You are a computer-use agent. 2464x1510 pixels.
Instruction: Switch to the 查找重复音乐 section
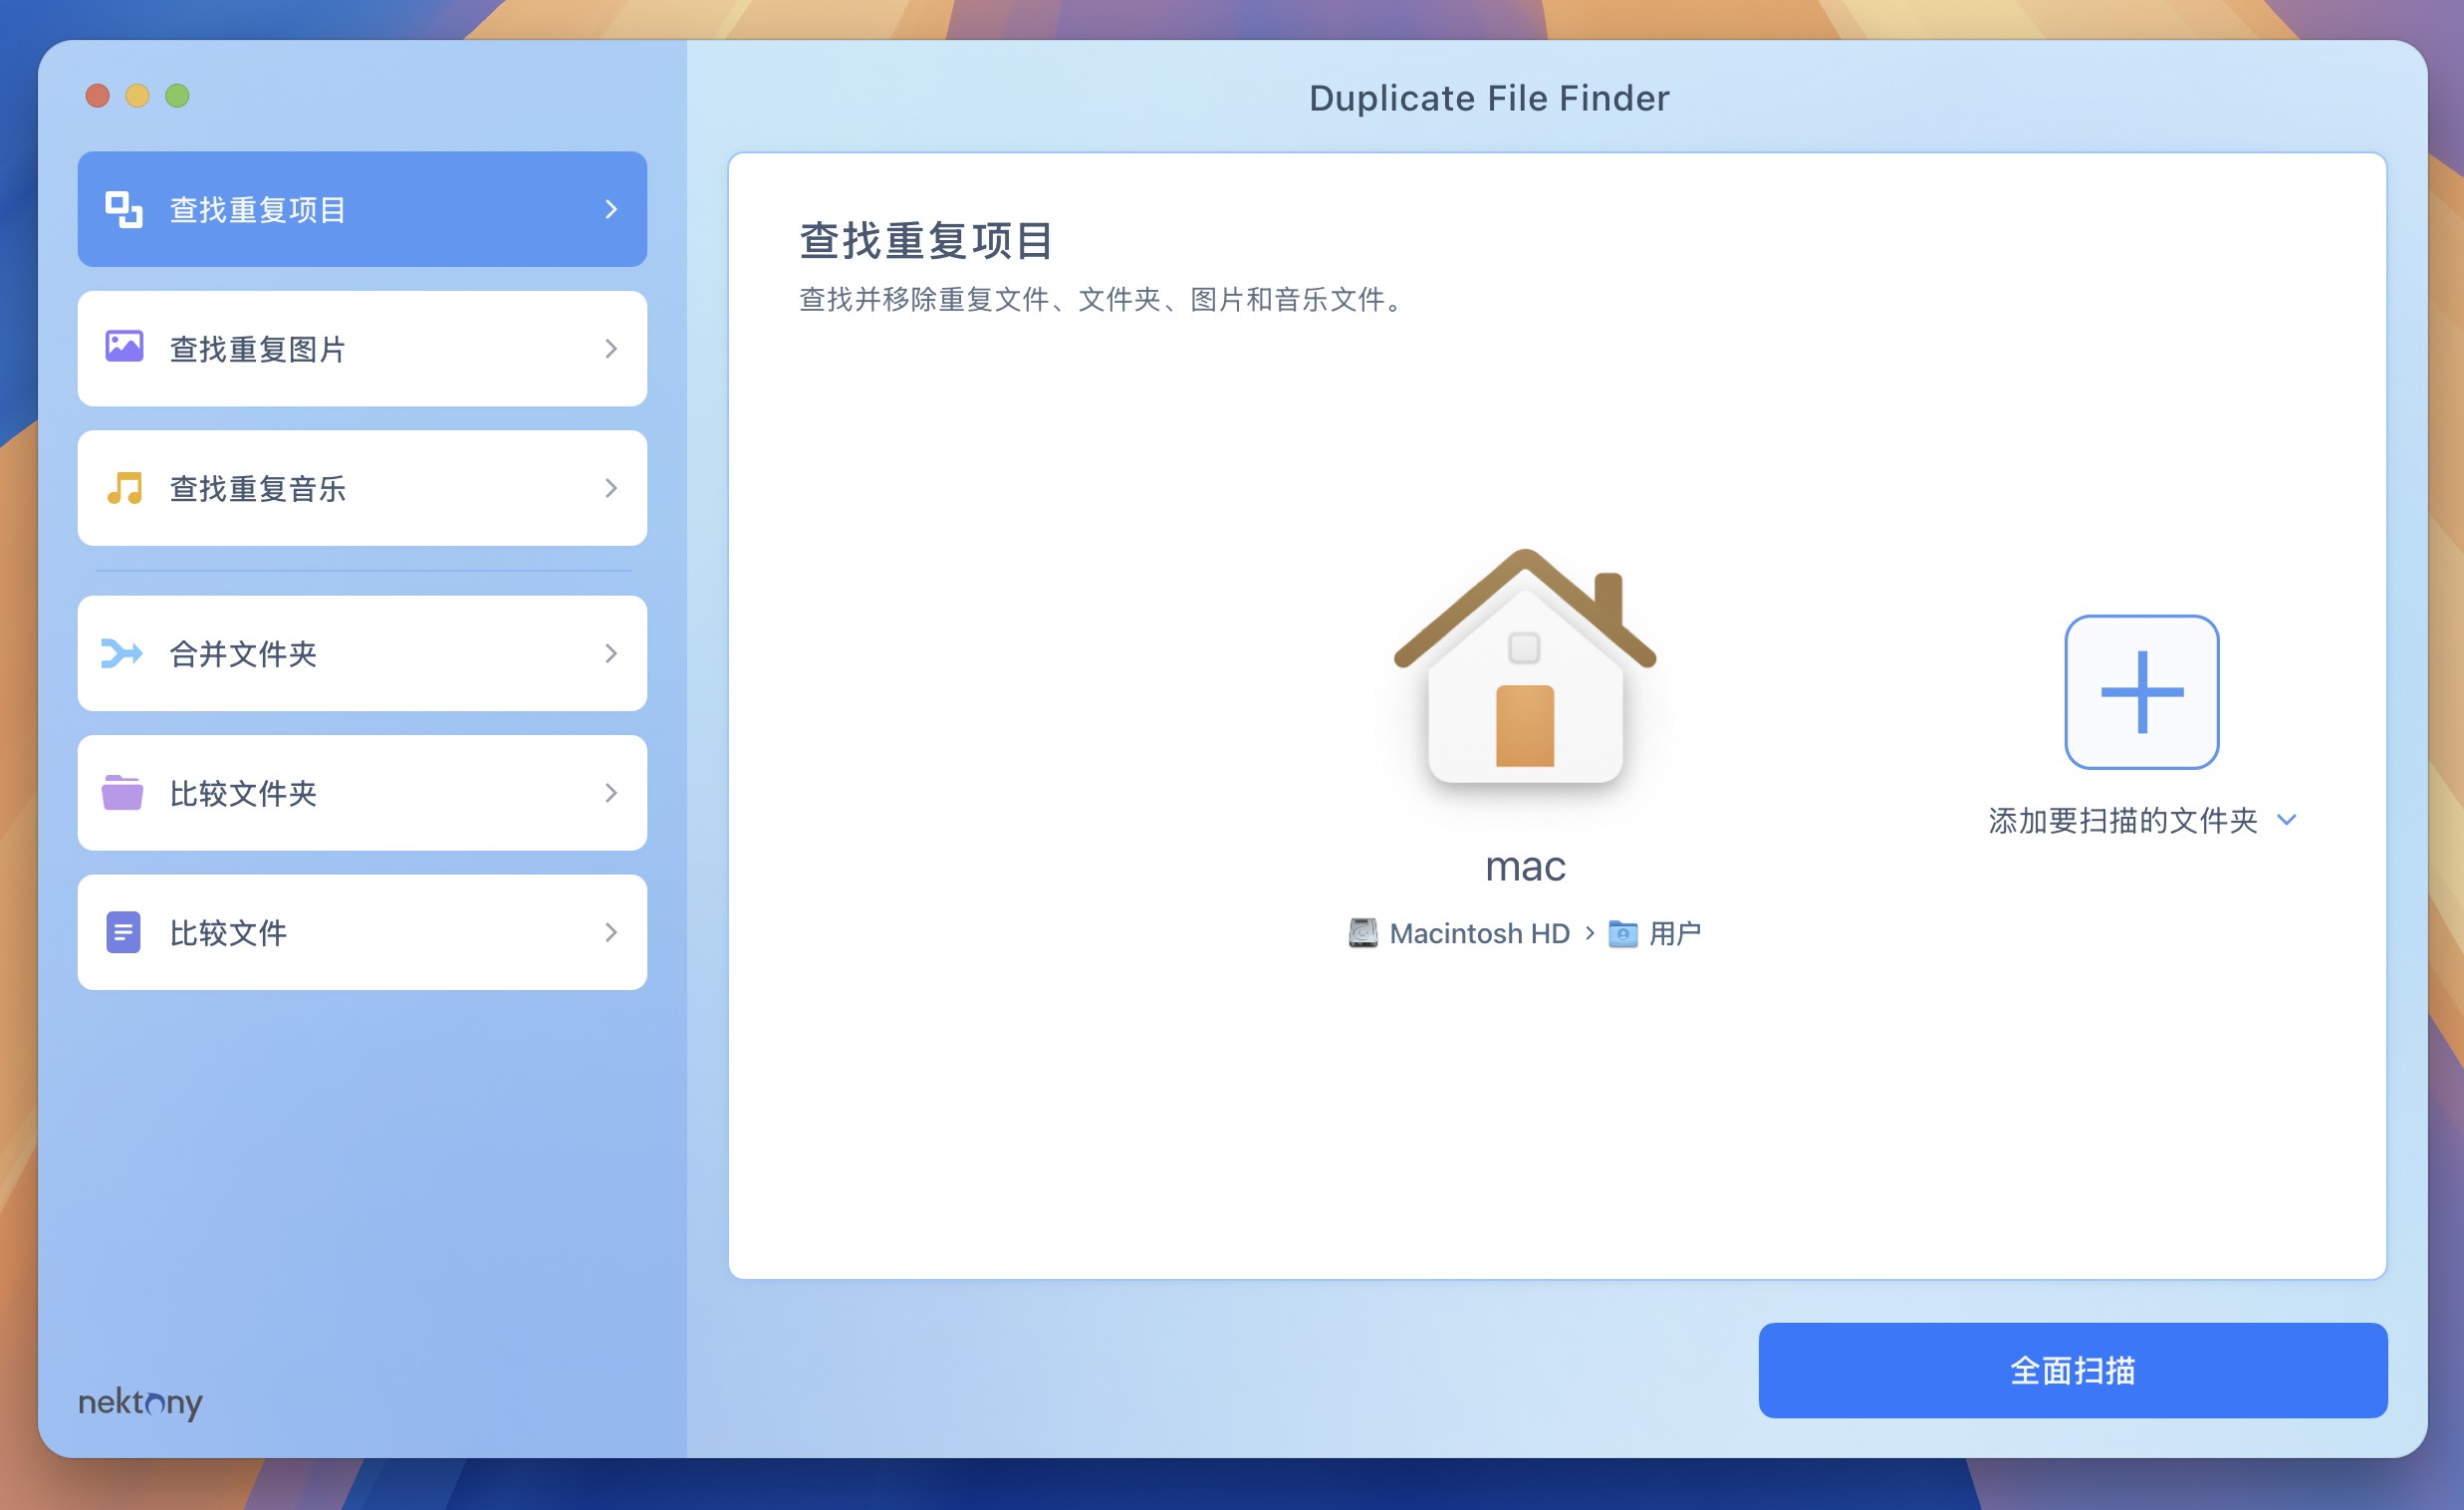click(x=362, y=488)
